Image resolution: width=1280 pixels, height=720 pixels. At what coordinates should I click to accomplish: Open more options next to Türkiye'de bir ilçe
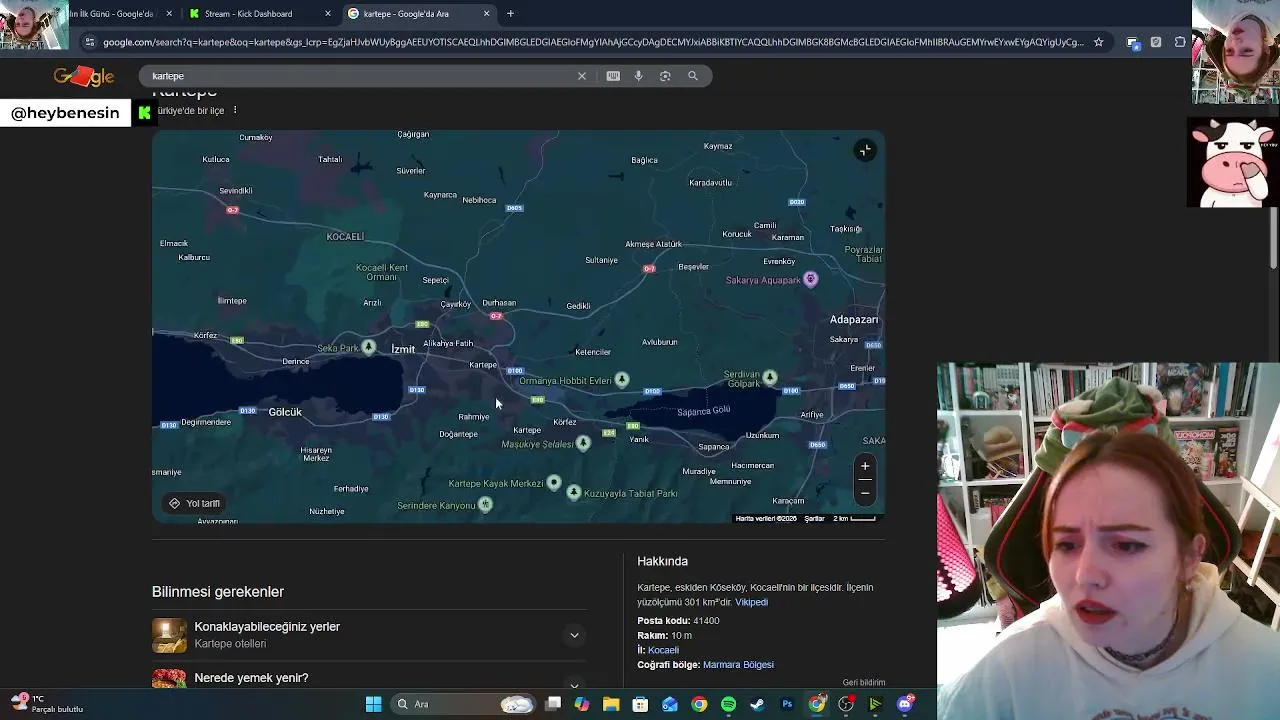235,110
